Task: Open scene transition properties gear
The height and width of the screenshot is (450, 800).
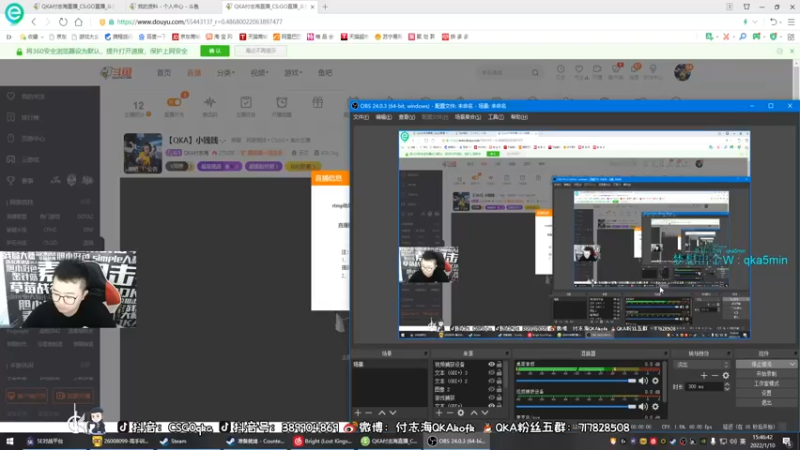Action: coord(726,376)
